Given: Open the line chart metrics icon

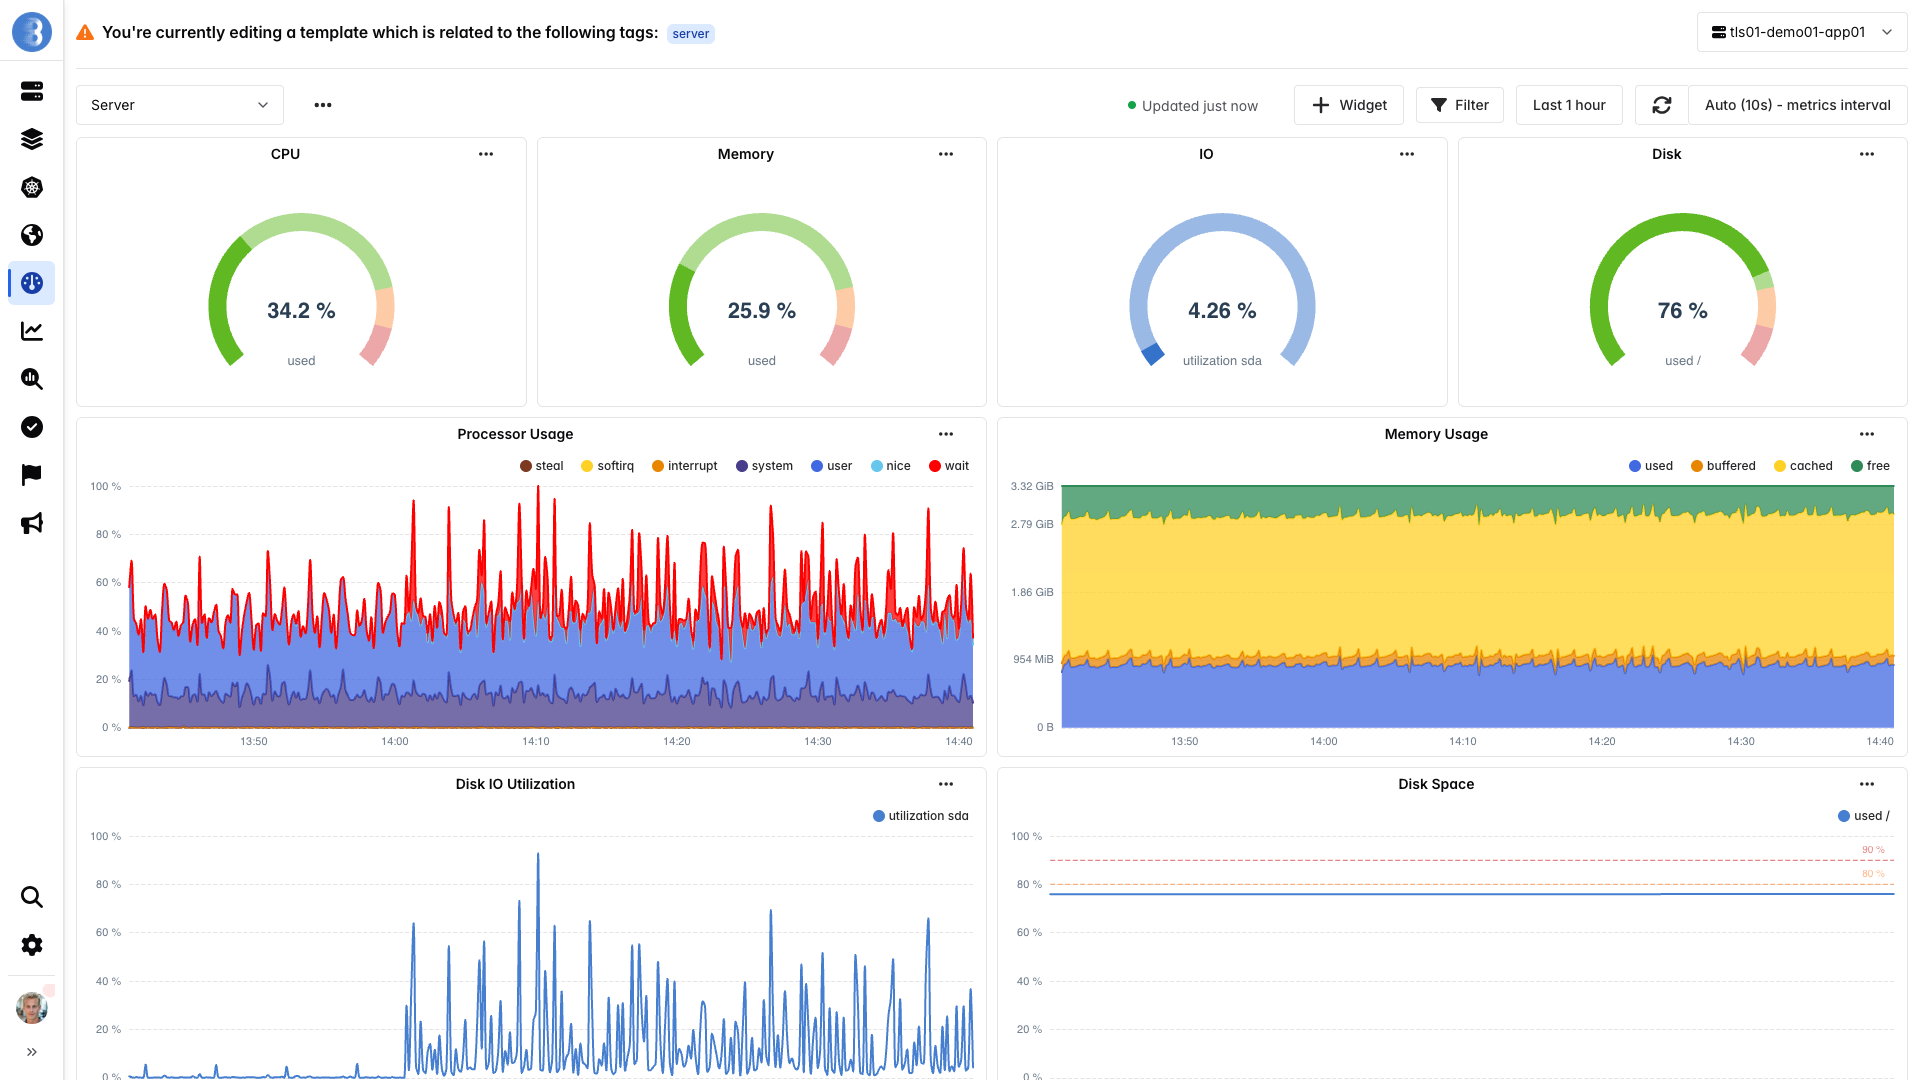Looking at the screenshot, I should click(x=32, y=331).
